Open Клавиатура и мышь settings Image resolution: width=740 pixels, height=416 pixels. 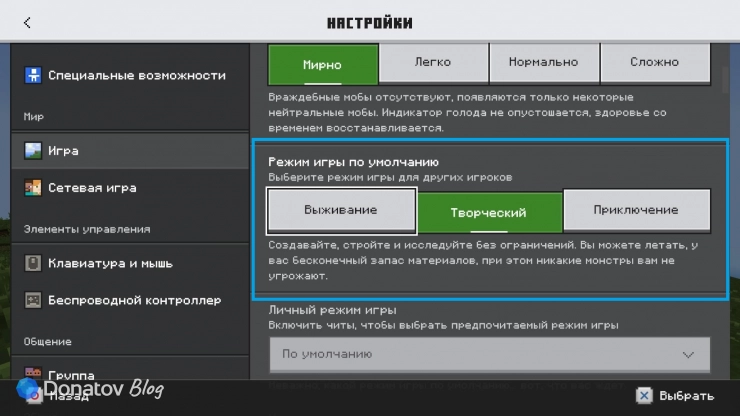(x=130, y=263)
